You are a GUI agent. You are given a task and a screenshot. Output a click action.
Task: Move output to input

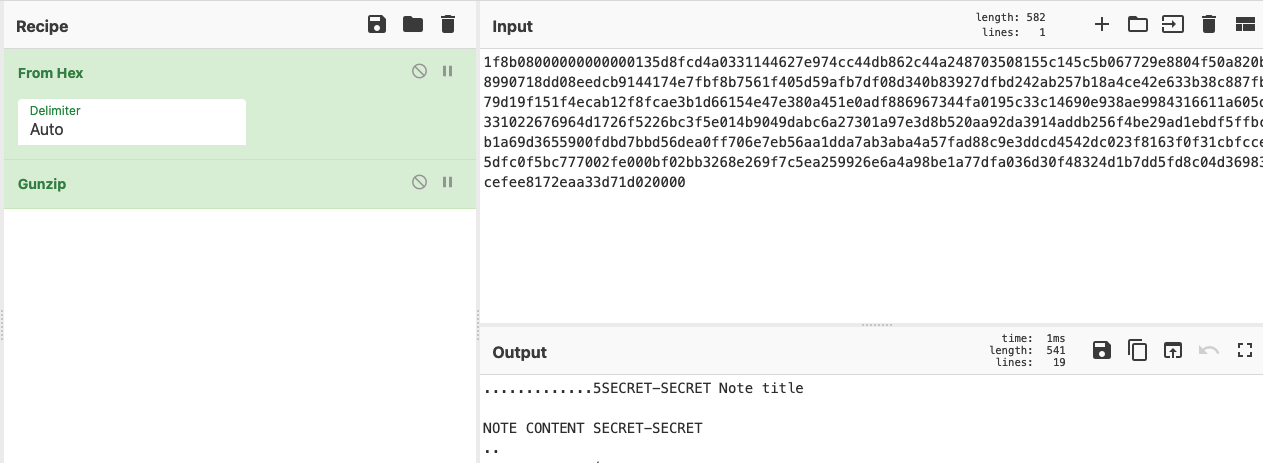(x=1172, y=350)
